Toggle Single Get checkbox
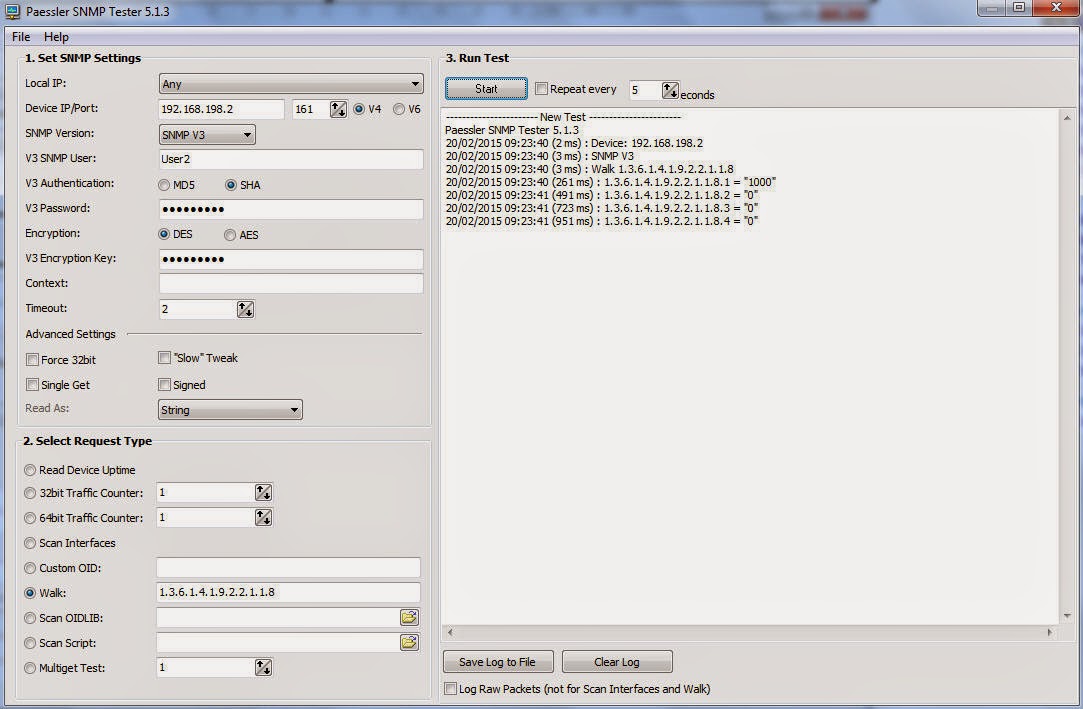The width and height of the screenshot is (1083, 709). tap(32, 385)
